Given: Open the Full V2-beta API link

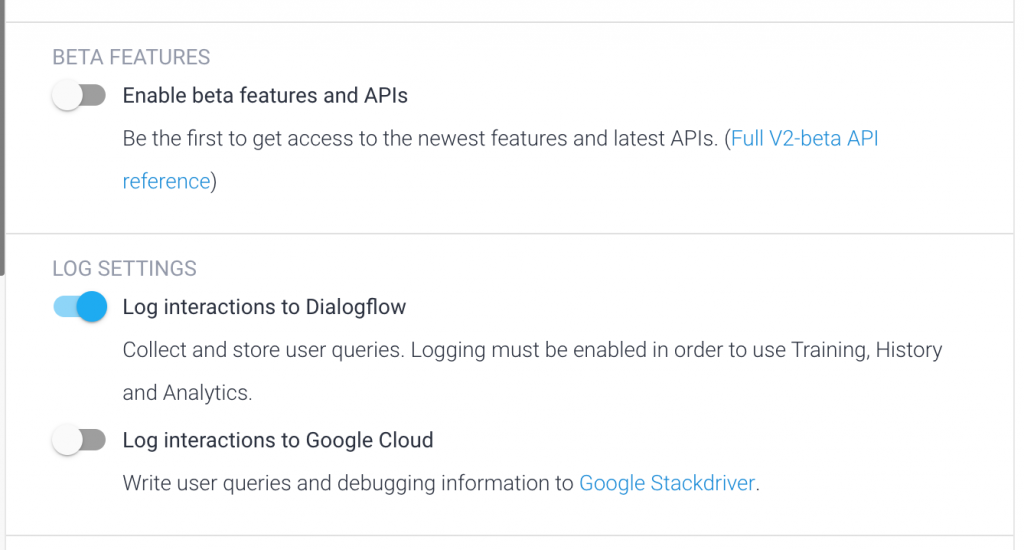Looking at the screenshot, I should (805, 139).
